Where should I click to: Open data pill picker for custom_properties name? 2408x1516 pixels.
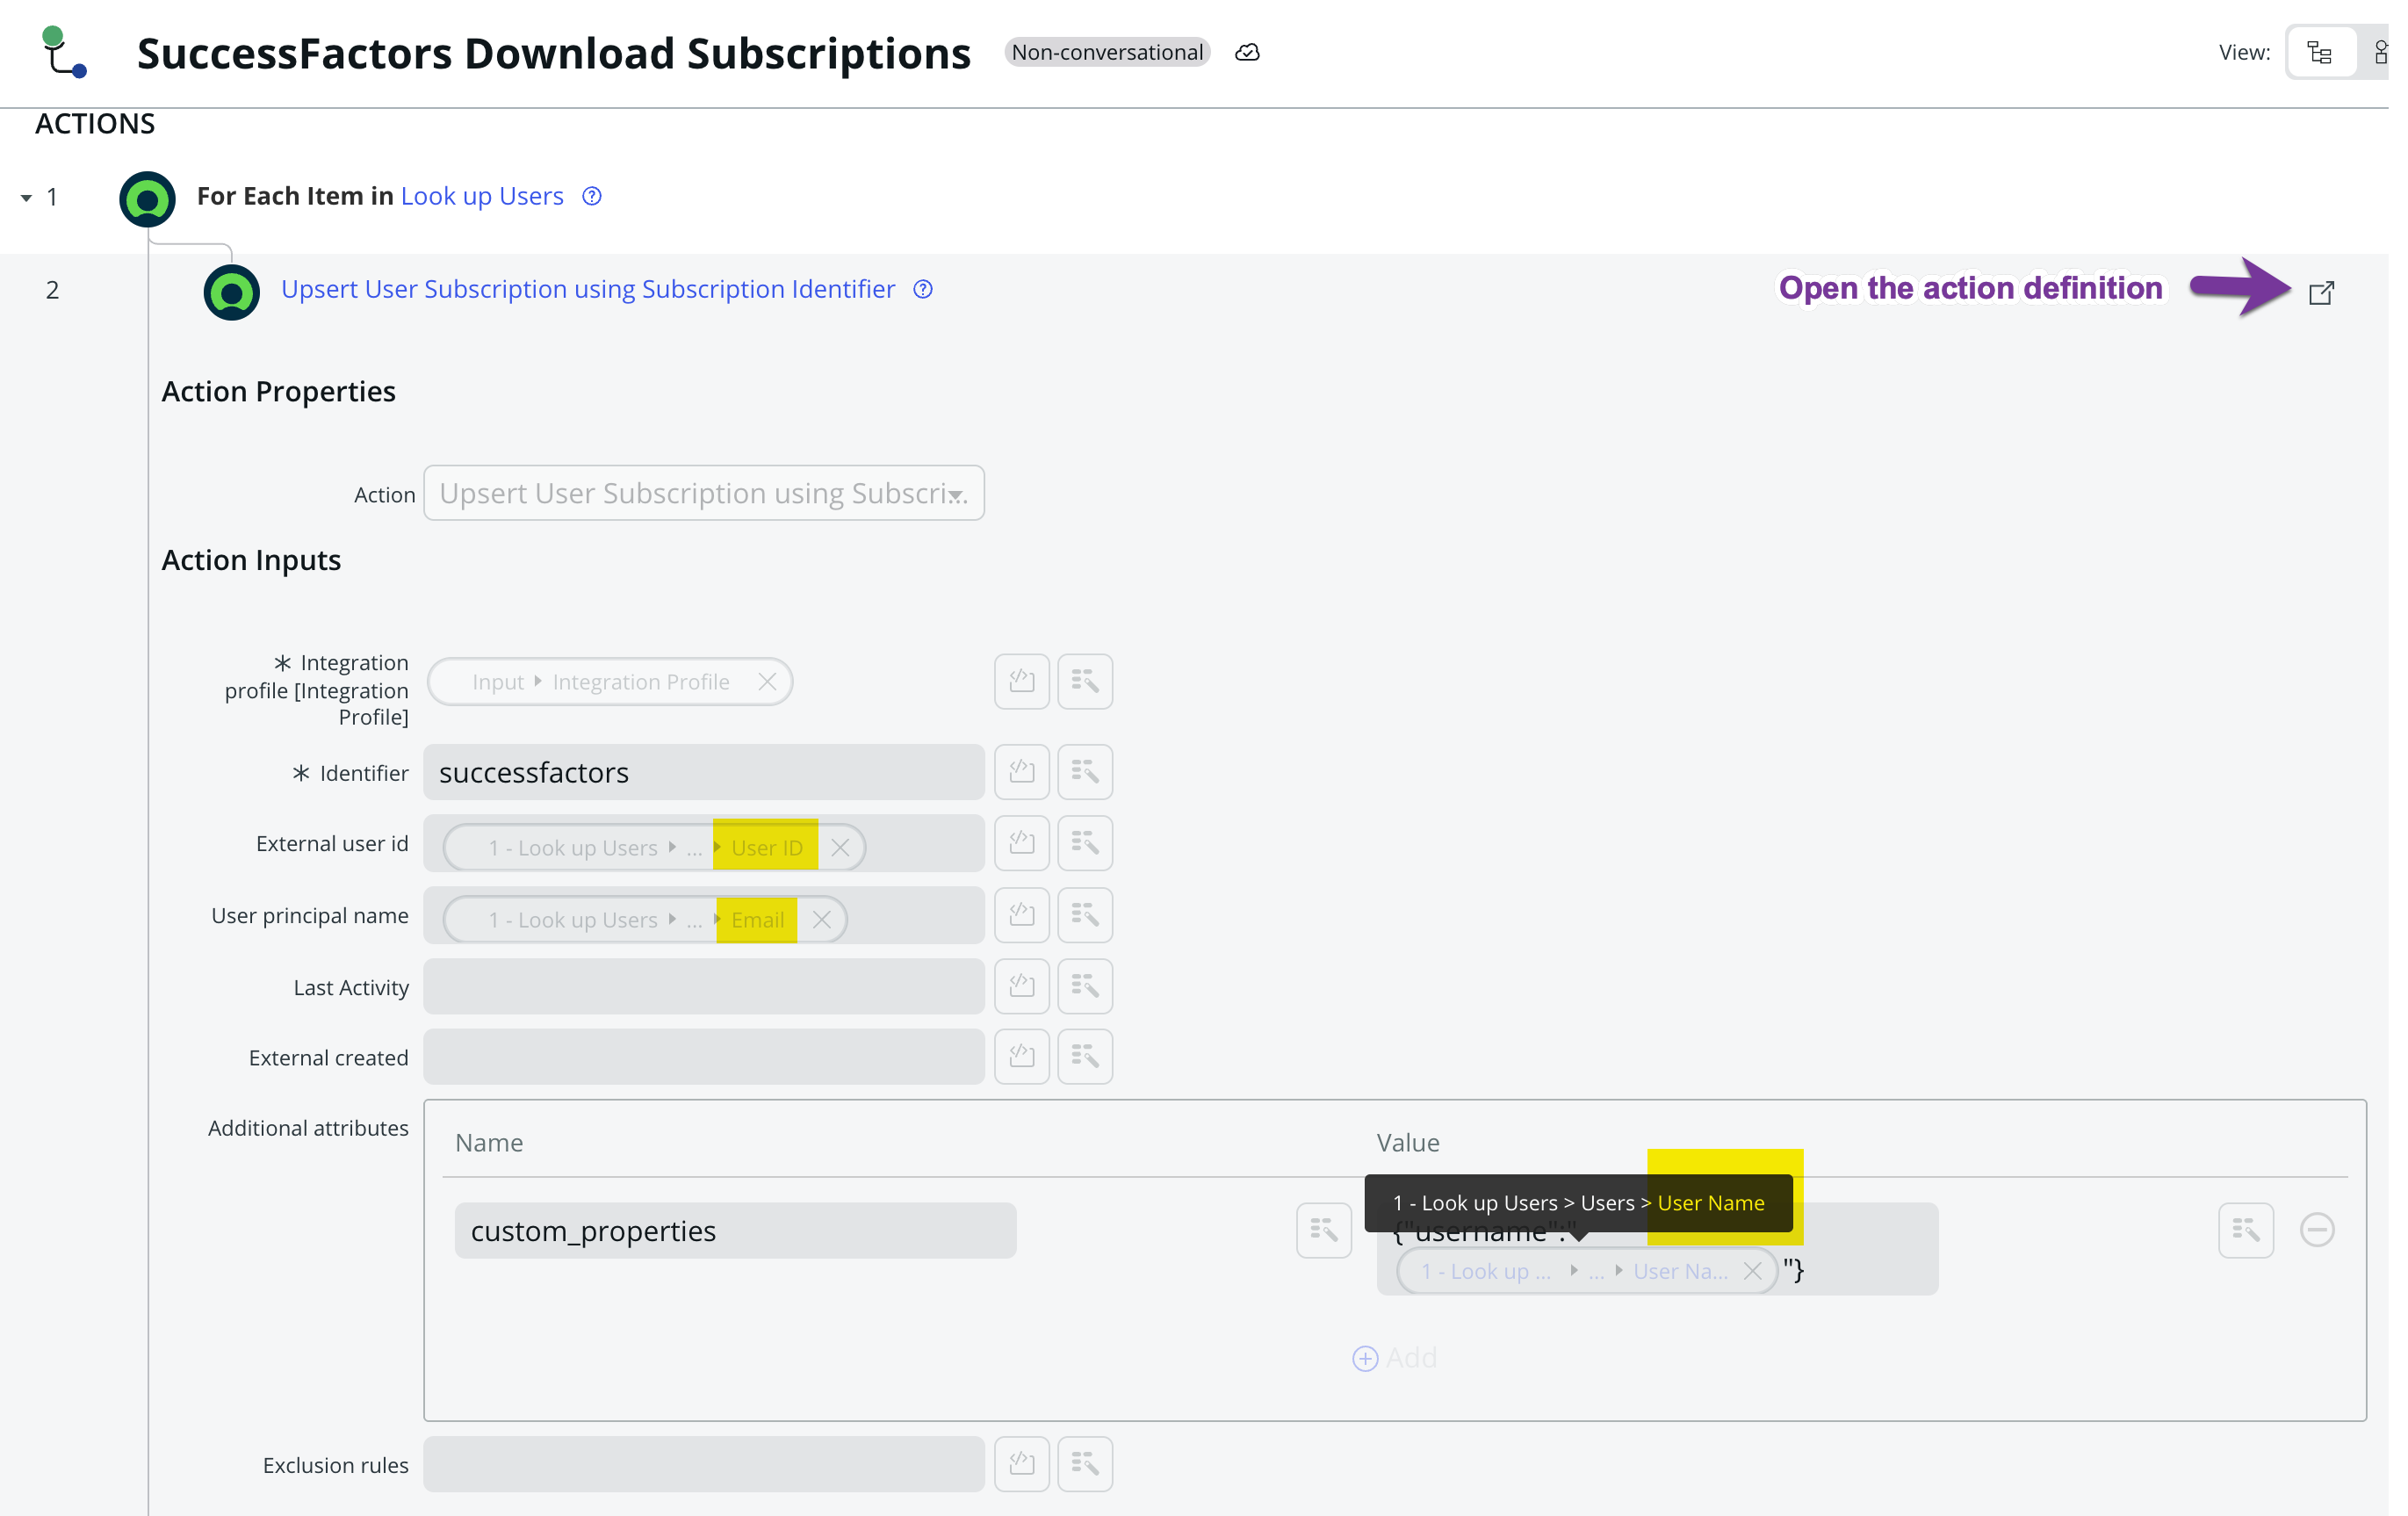pyautogui.click(x=1324, y=1231)
